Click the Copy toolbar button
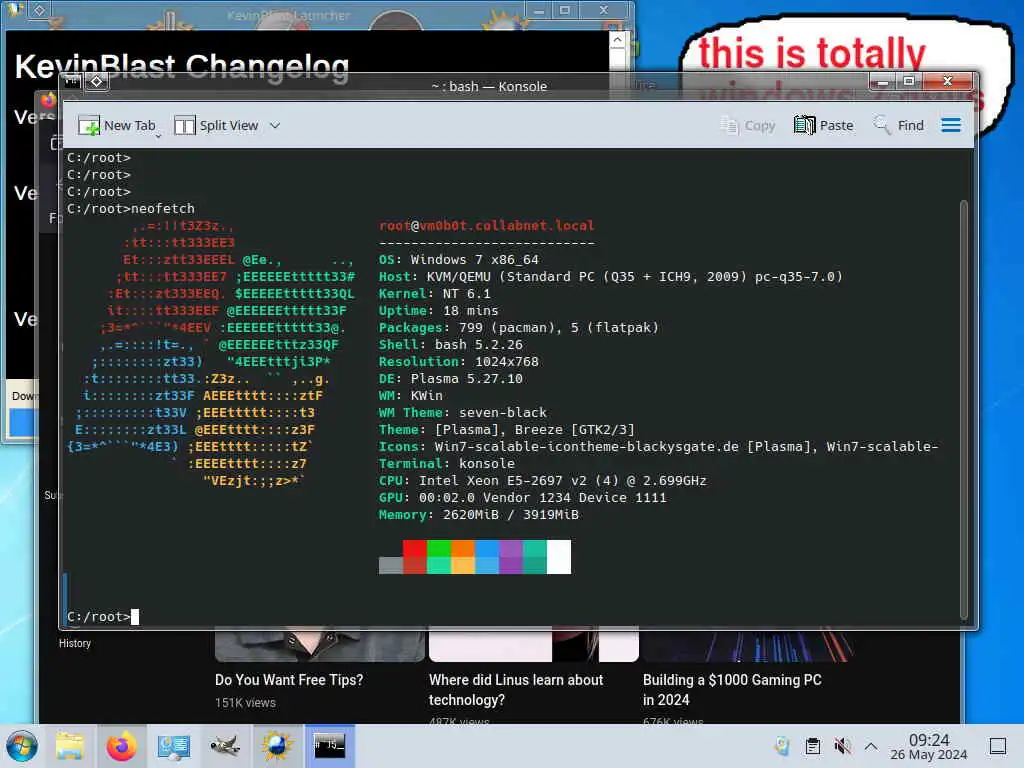The image size is (1024, 768). click(748, 125)
